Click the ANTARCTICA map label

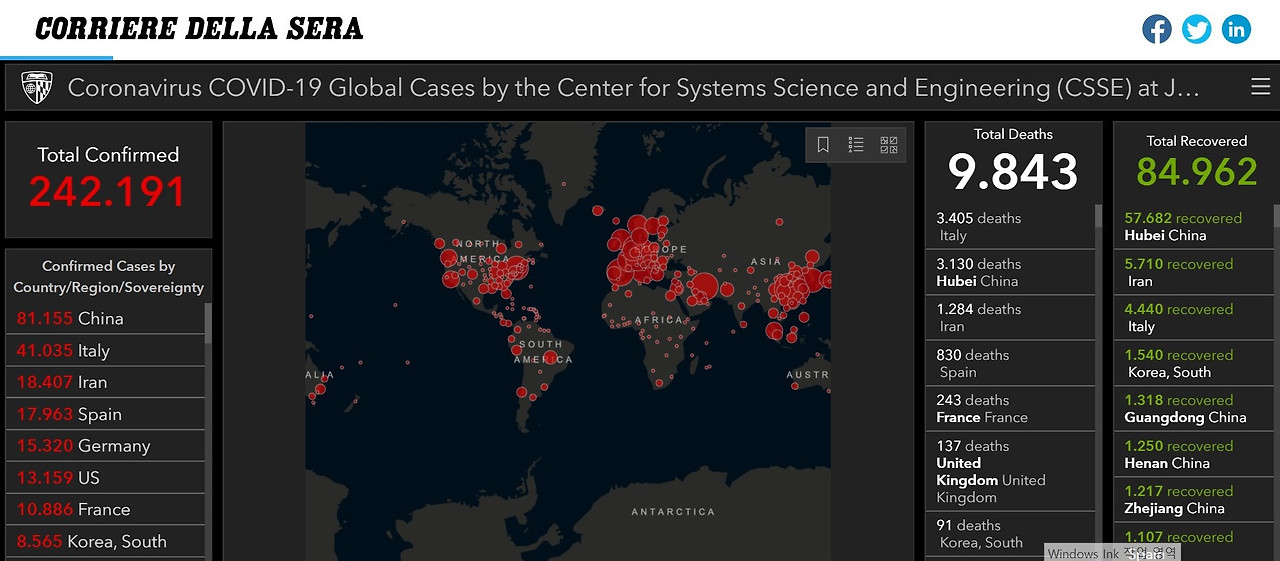[673, 511]
